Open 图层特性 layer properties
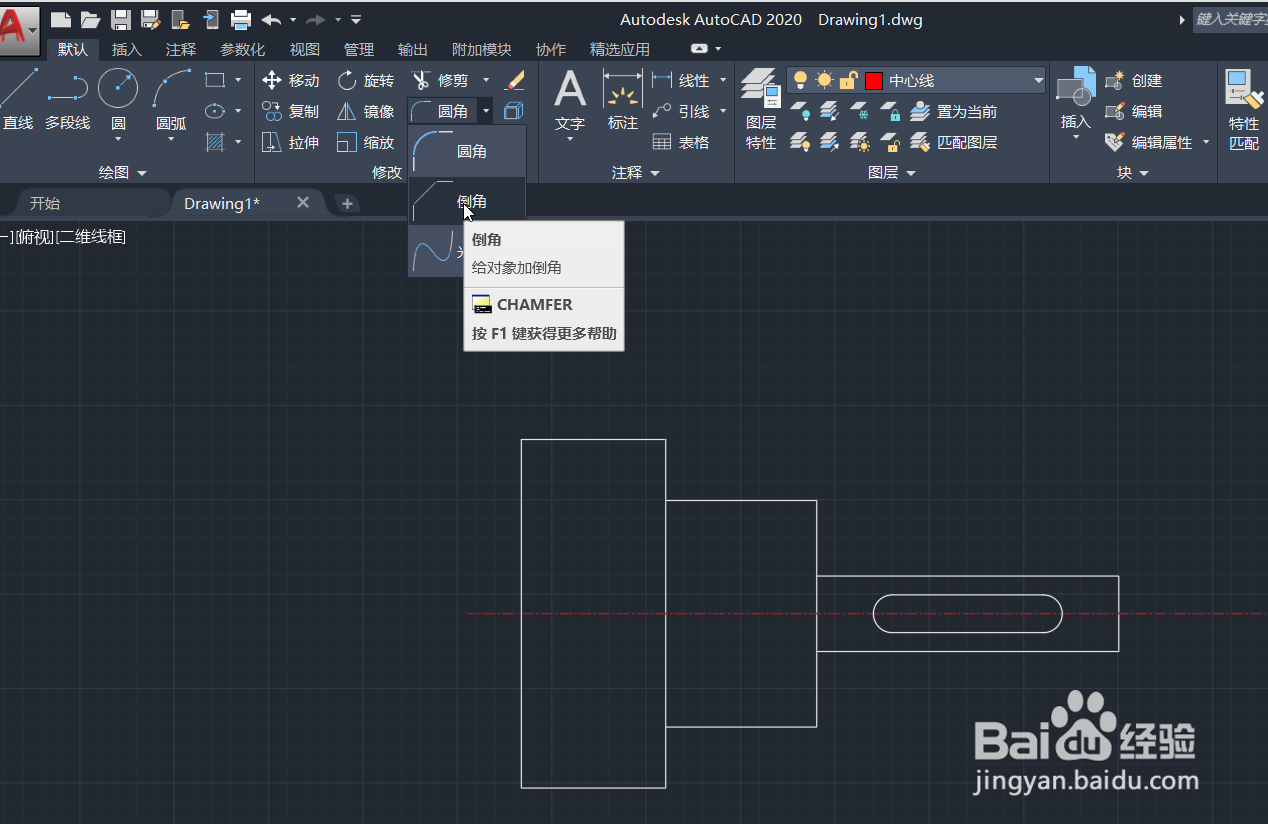This screenshot has height=824, width=1268. [x=761, y=110]
